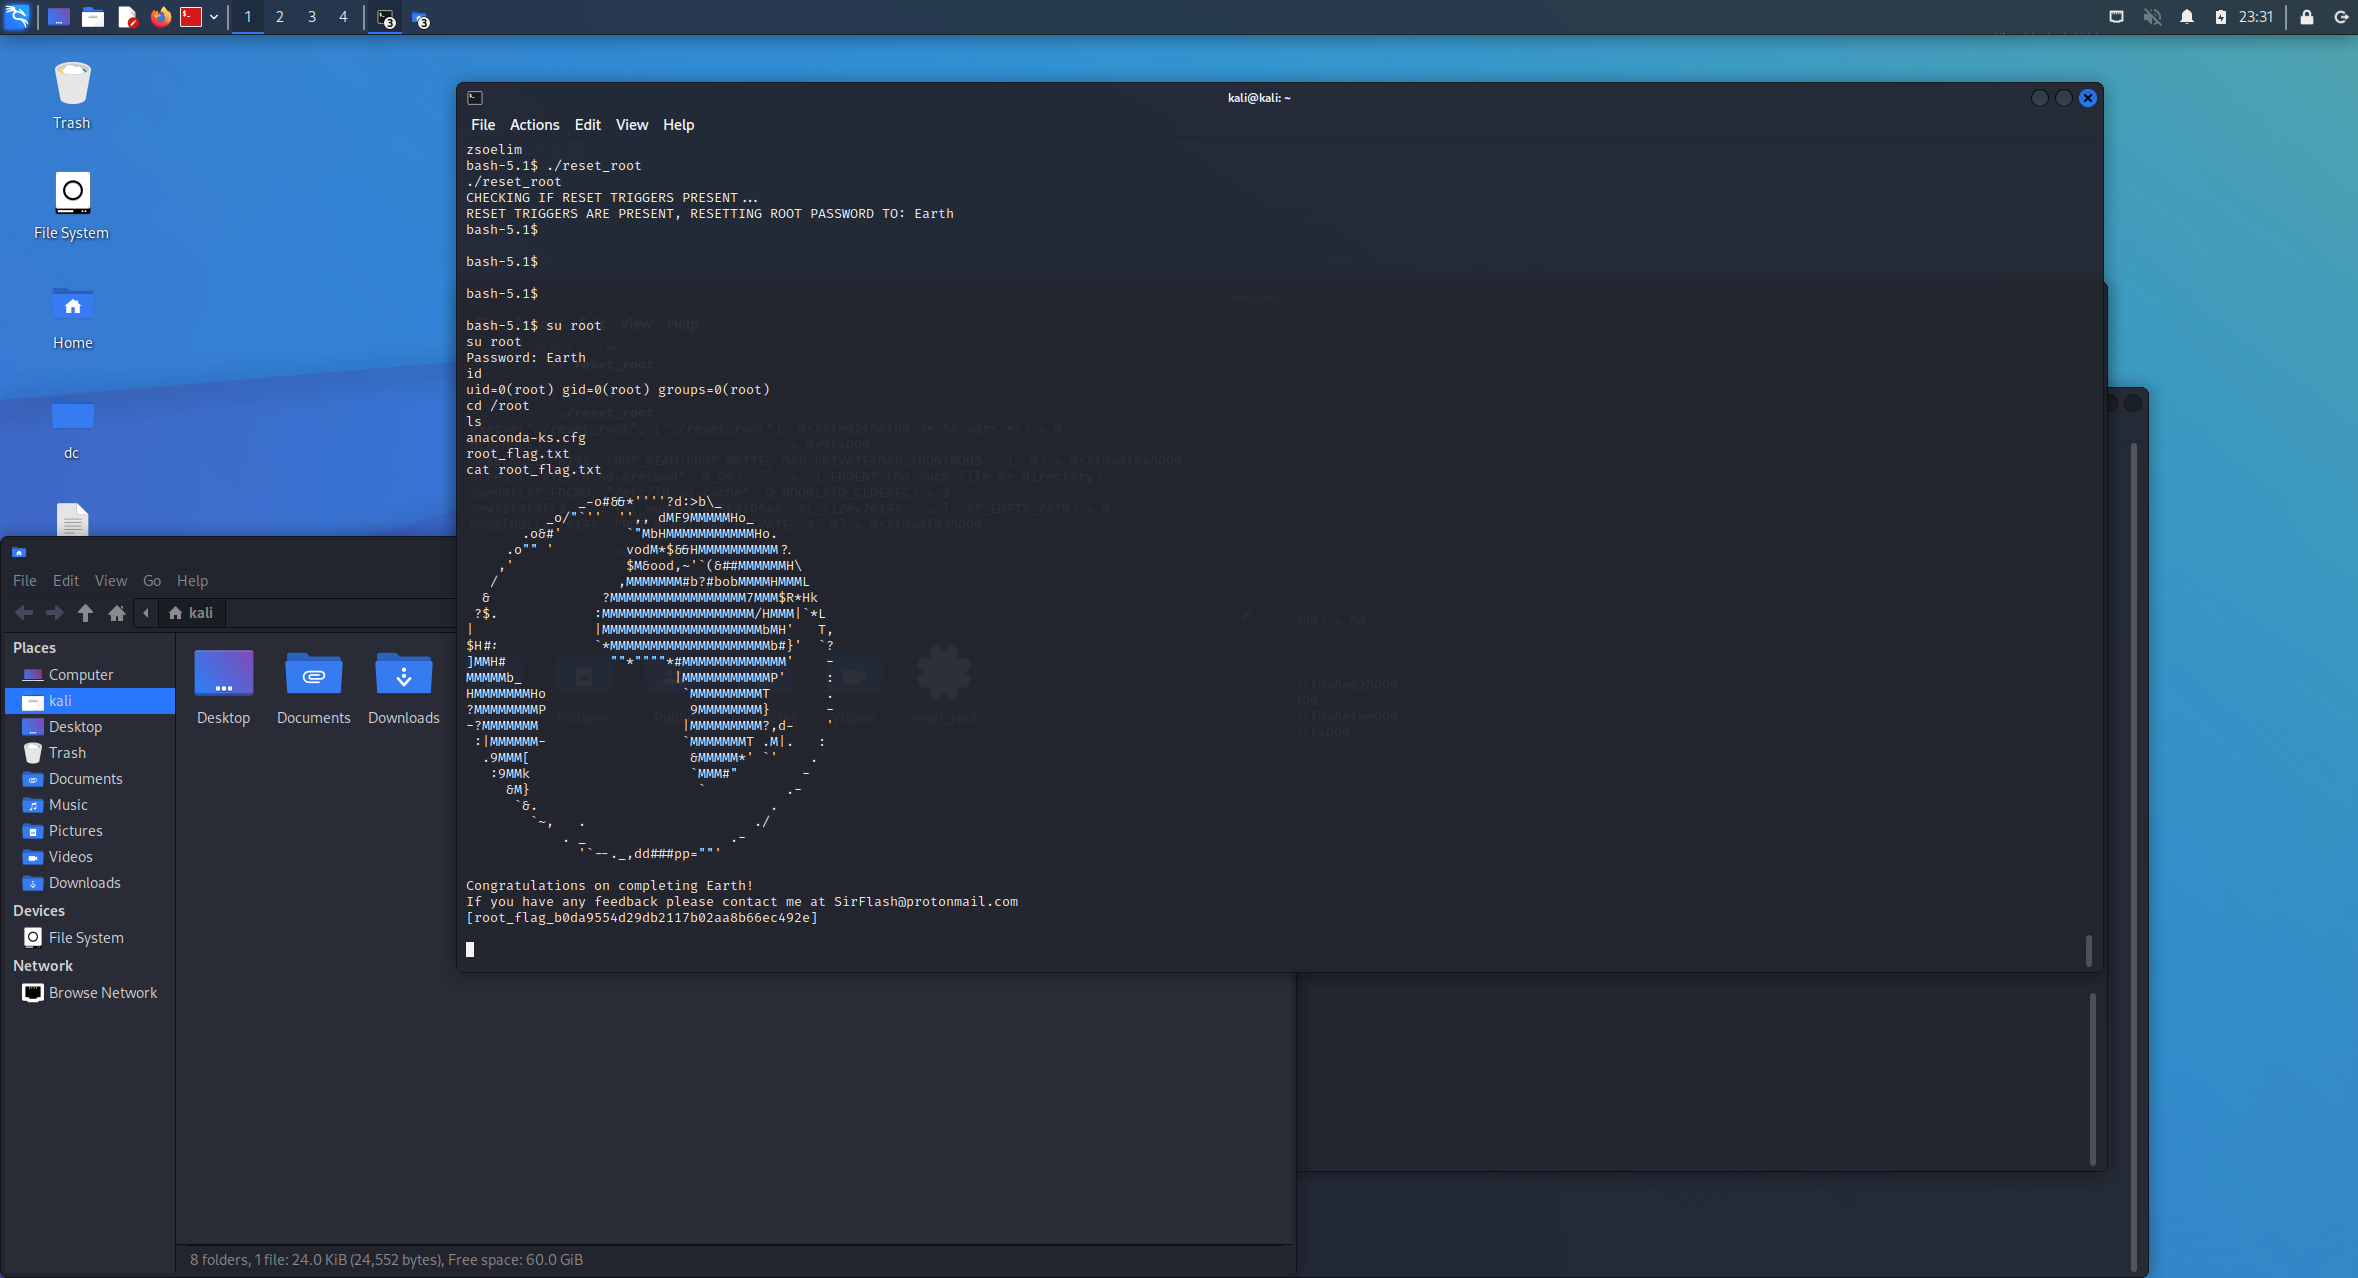Click the battery power manager icon
2358x1278 pixels.
coord(2220,17)
